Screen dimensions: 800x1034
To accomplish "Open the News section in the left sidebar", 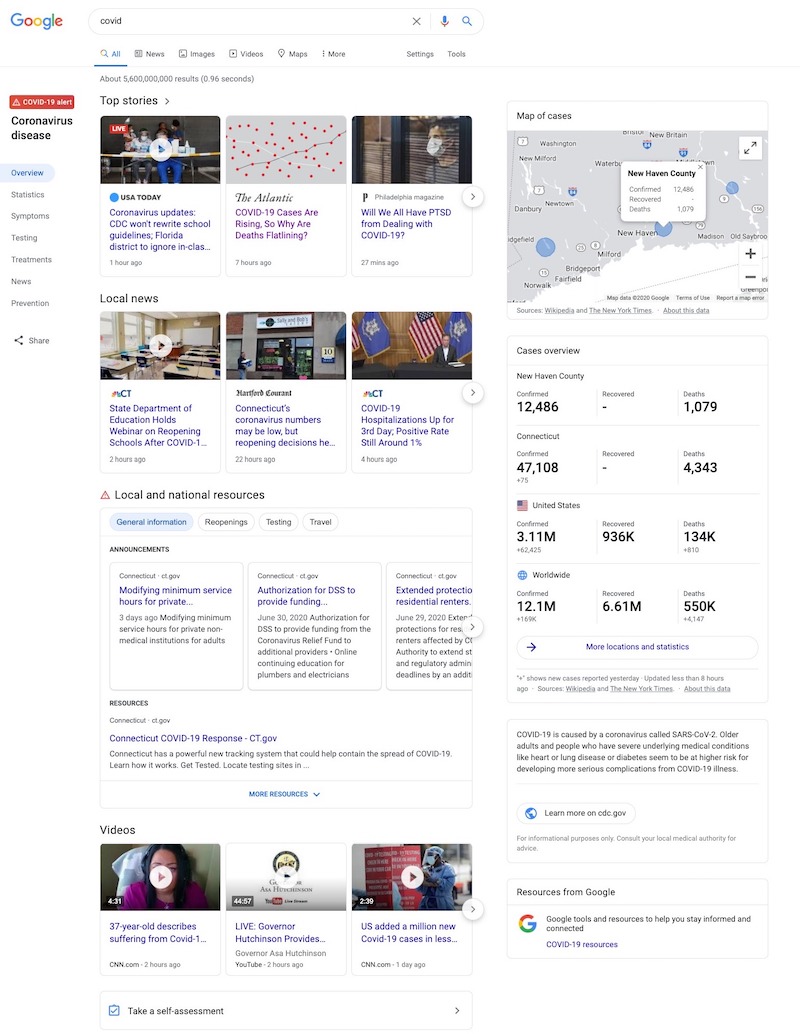I will point(21,282).
